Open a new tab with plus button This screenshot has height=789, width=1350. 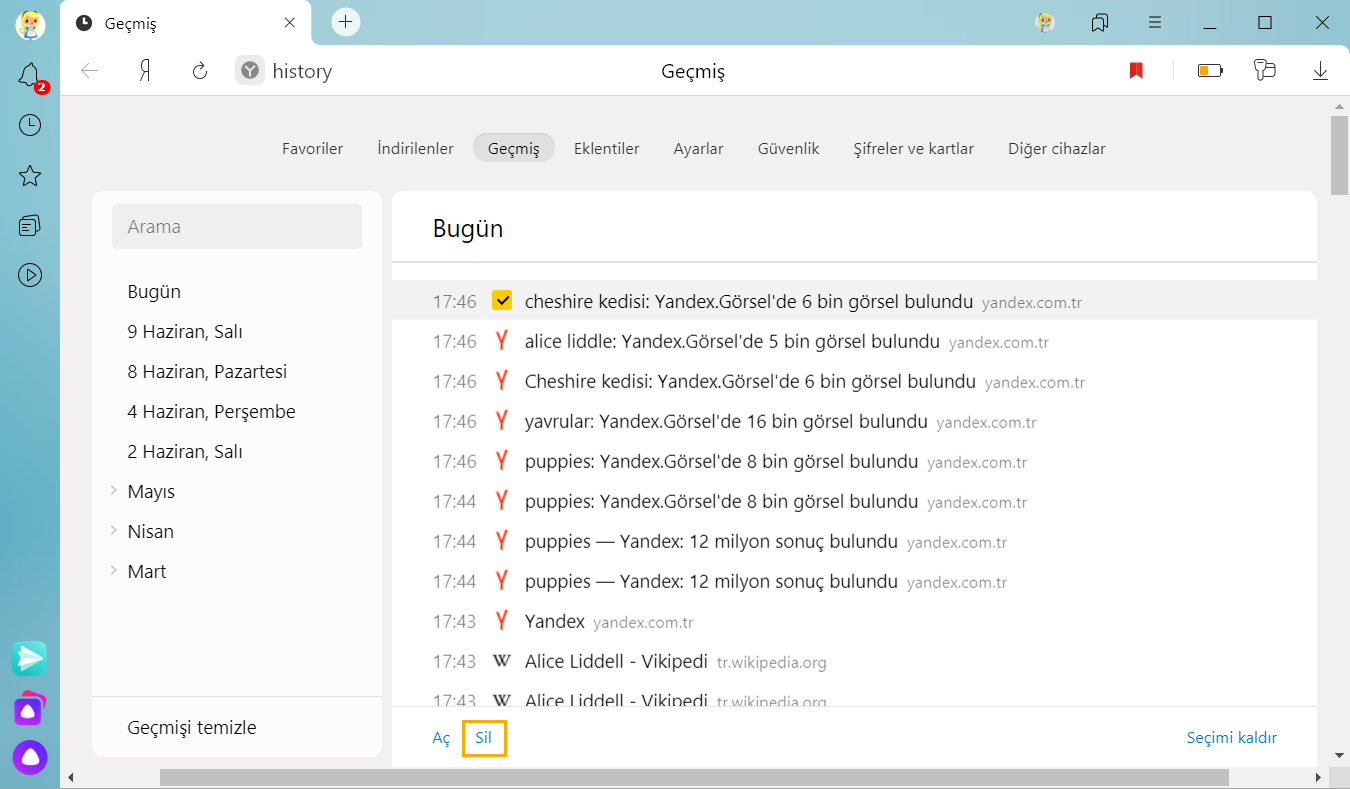point(346,22)
